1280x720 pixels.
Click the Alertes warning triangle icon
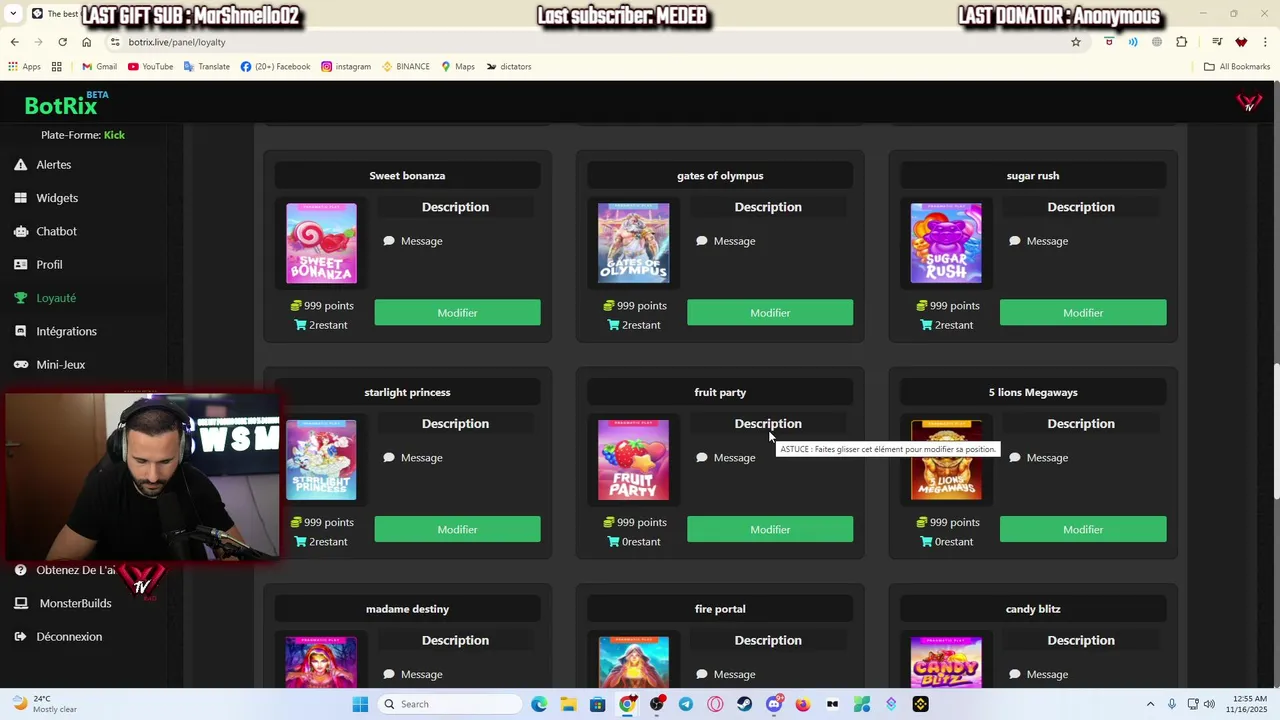20,165
